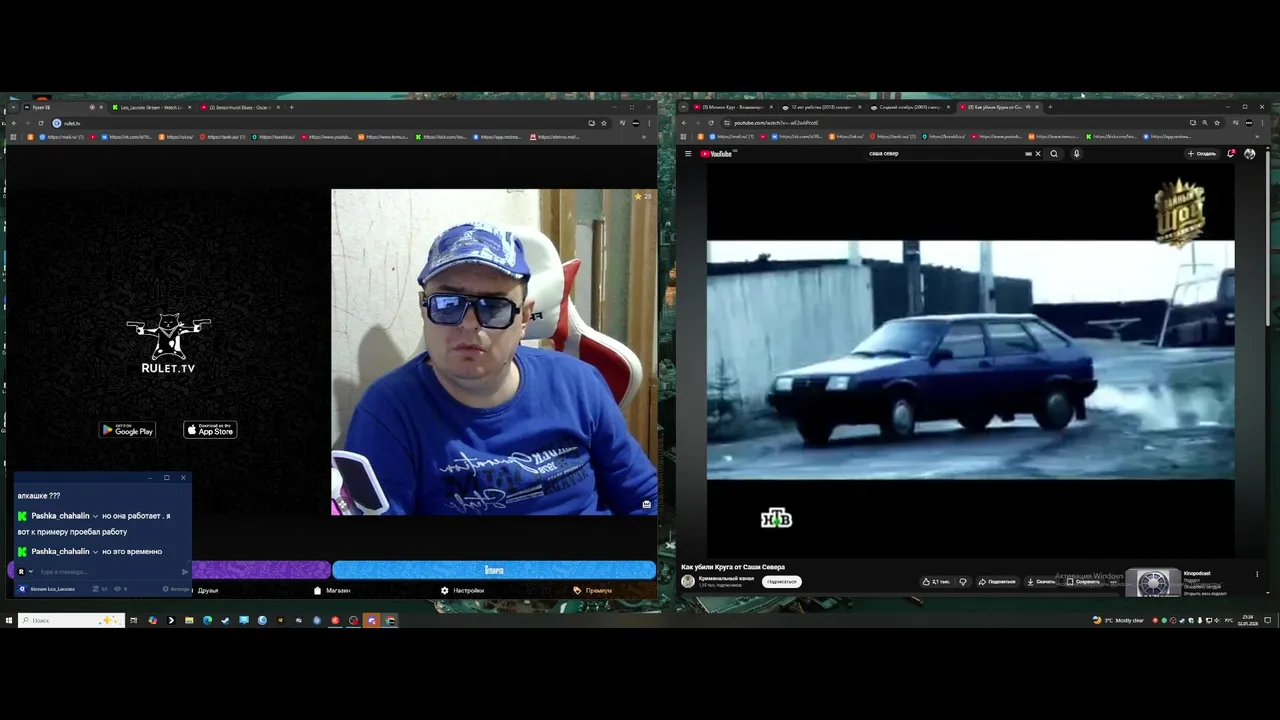
Task: Open the YouTube hamburger guide menu
Action: tap(688, 154)
